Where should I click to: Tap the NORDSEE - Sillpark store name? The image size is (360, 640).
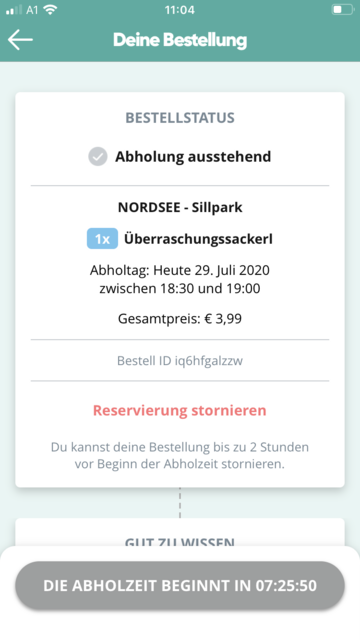[180, 207]
